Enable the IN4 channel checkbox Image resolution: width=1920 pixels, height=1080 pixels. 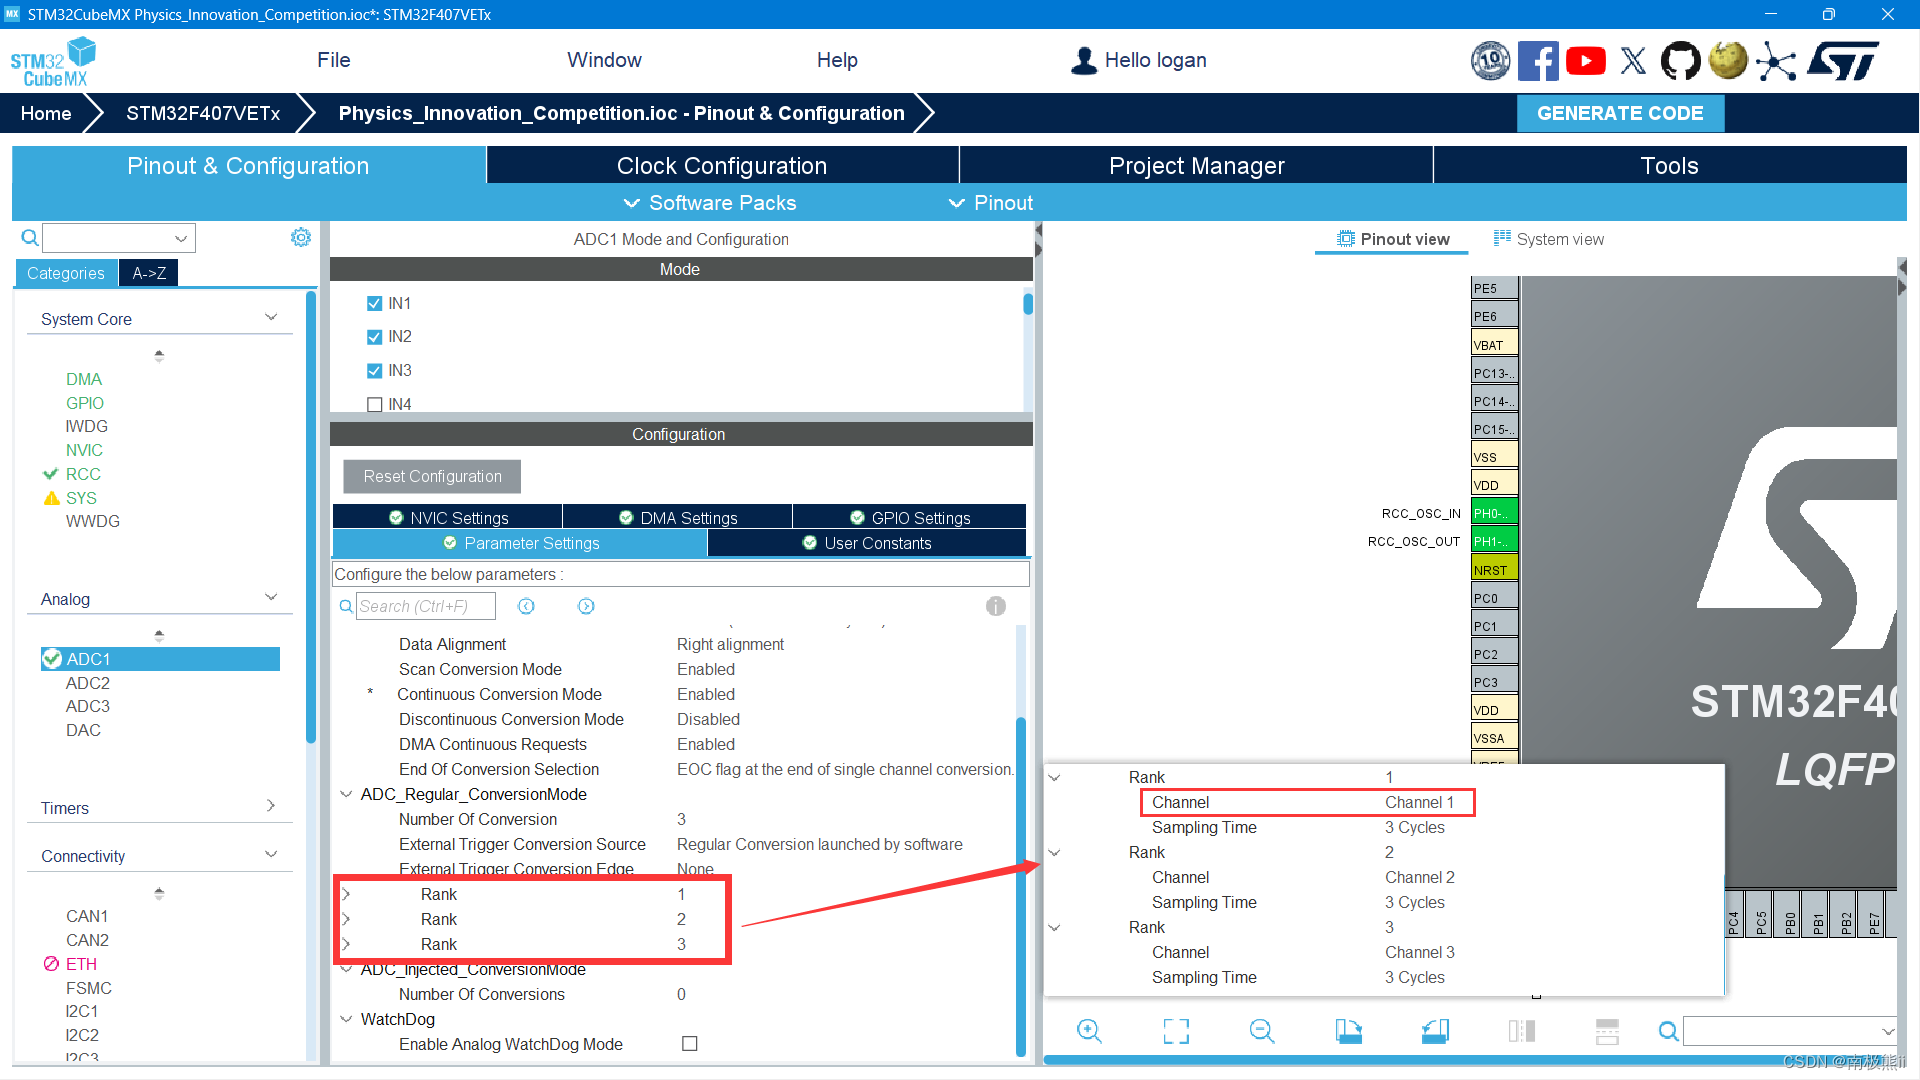point(375,404)
